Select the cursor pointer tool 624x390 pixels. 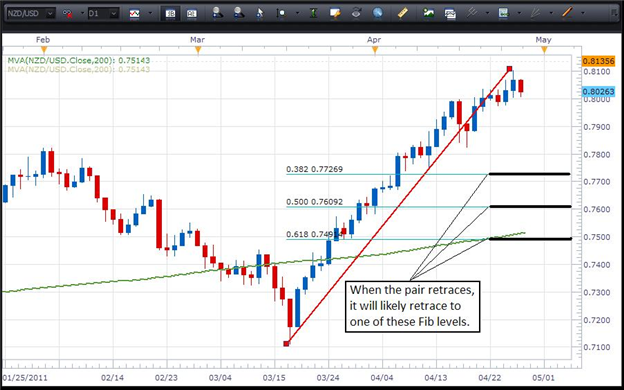point(260,14)
